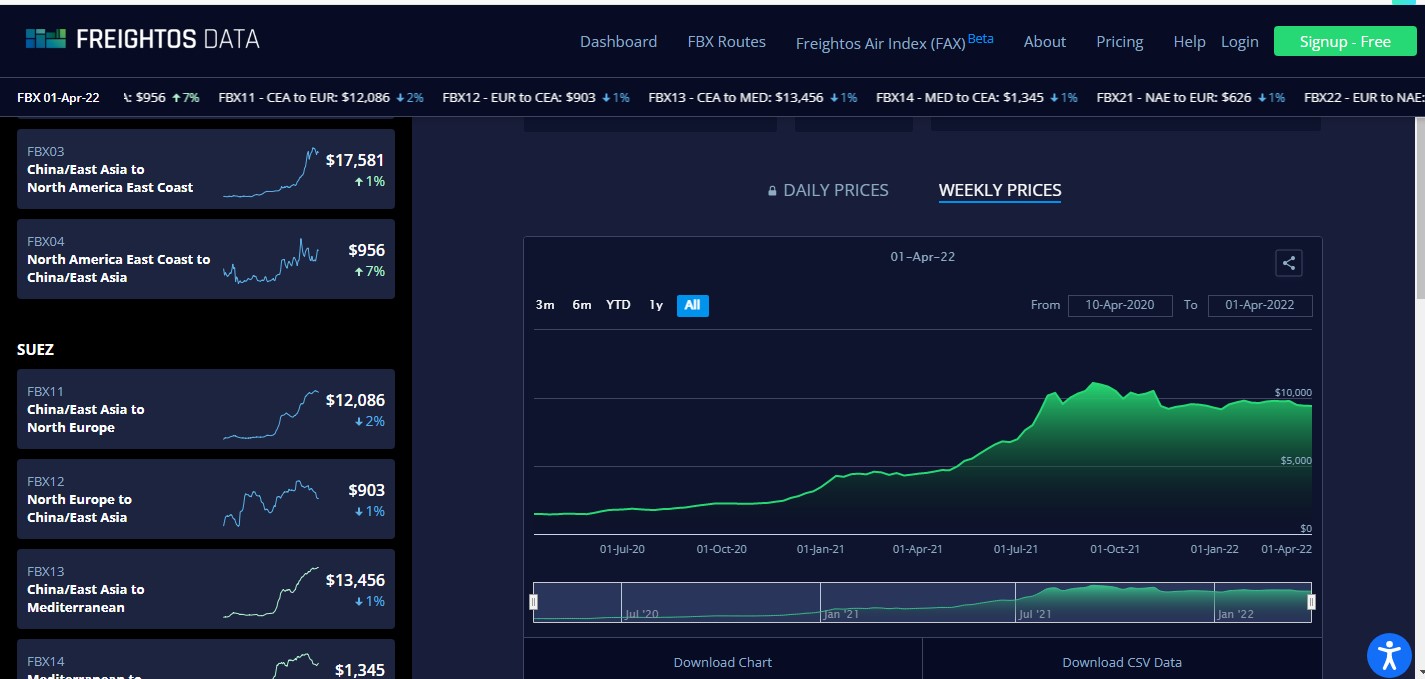
Task: Select FBX11 China/East Asia to North Europe card
Action: point(206,409)
